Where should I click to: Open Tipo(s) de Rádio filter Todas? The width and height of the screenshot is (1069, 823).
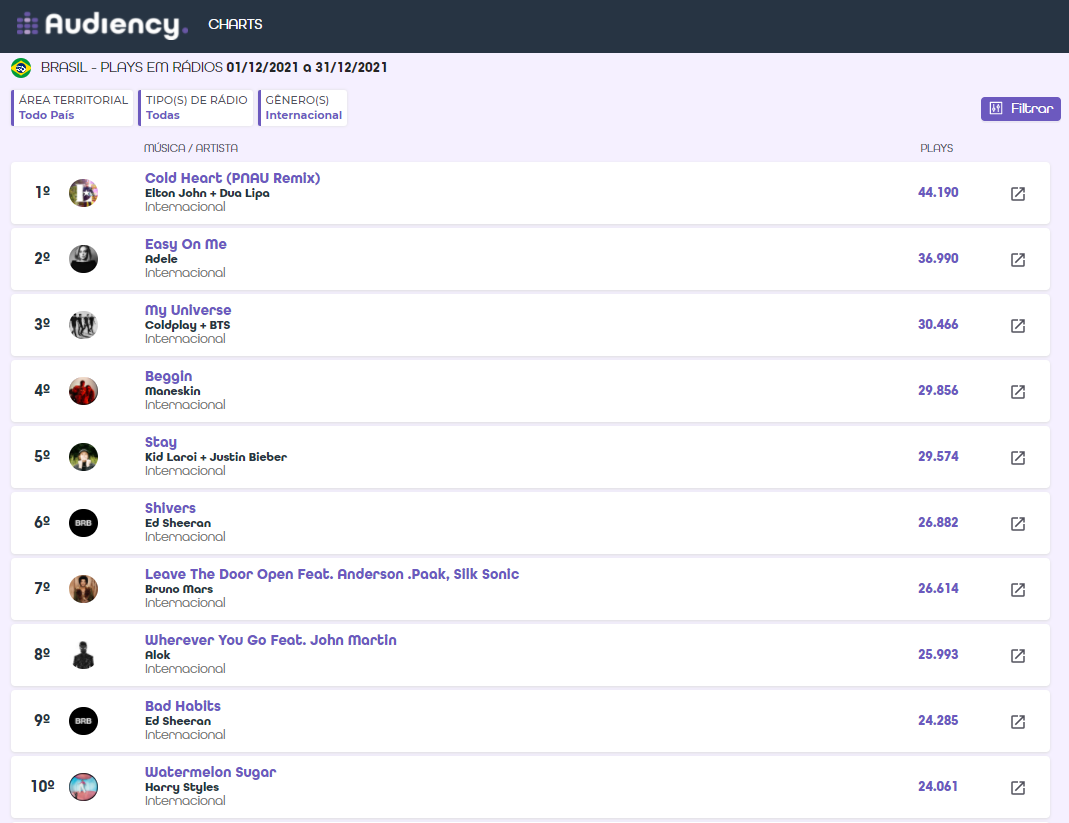tap(196, 108)
